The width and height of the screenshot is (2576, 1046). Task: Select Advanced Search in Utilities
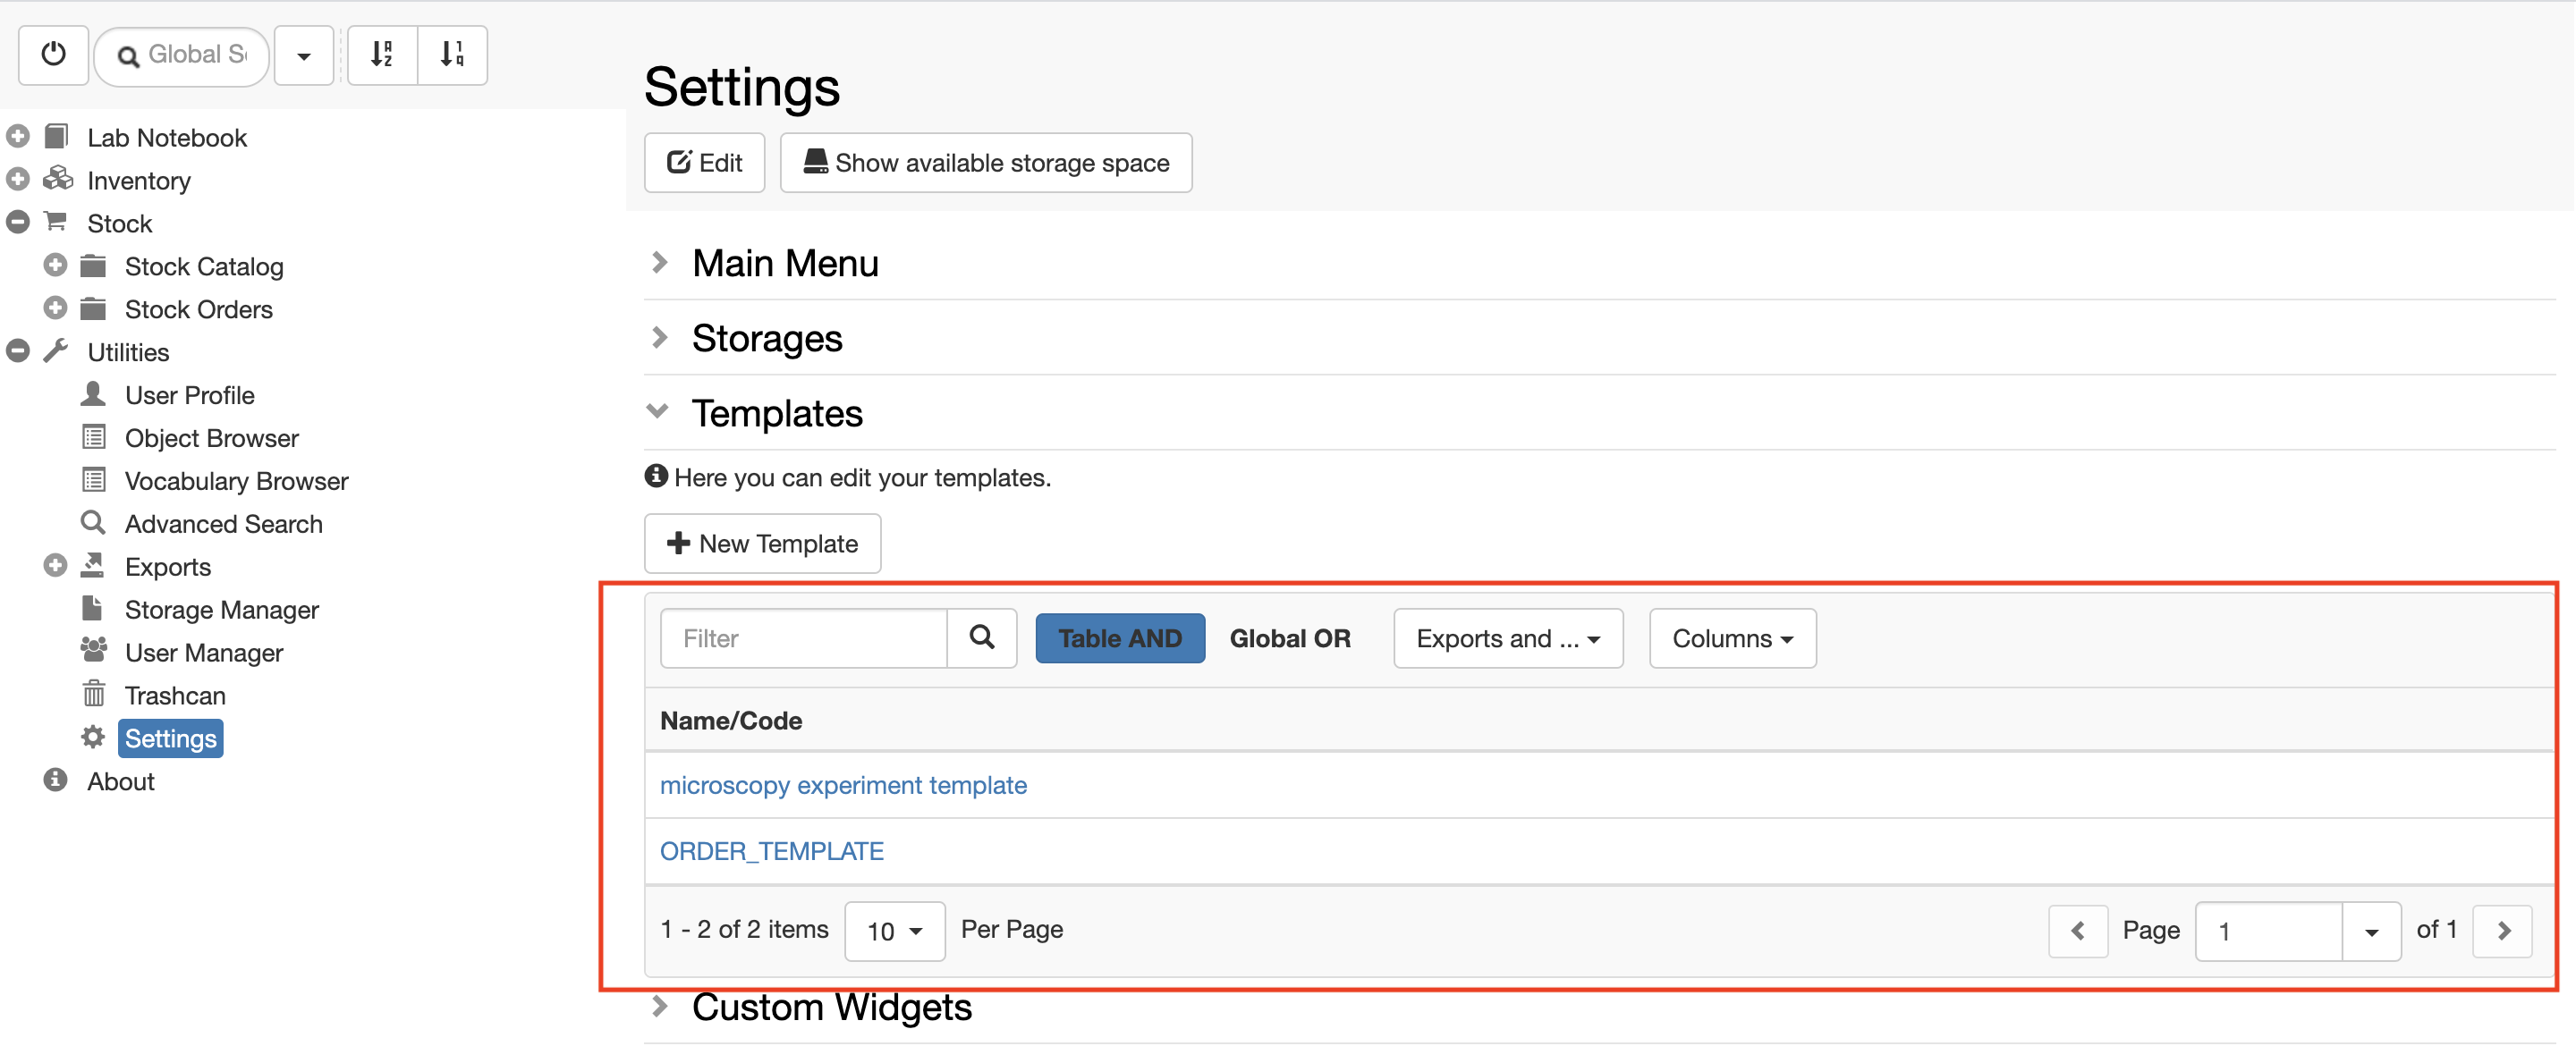coord(223,523)
